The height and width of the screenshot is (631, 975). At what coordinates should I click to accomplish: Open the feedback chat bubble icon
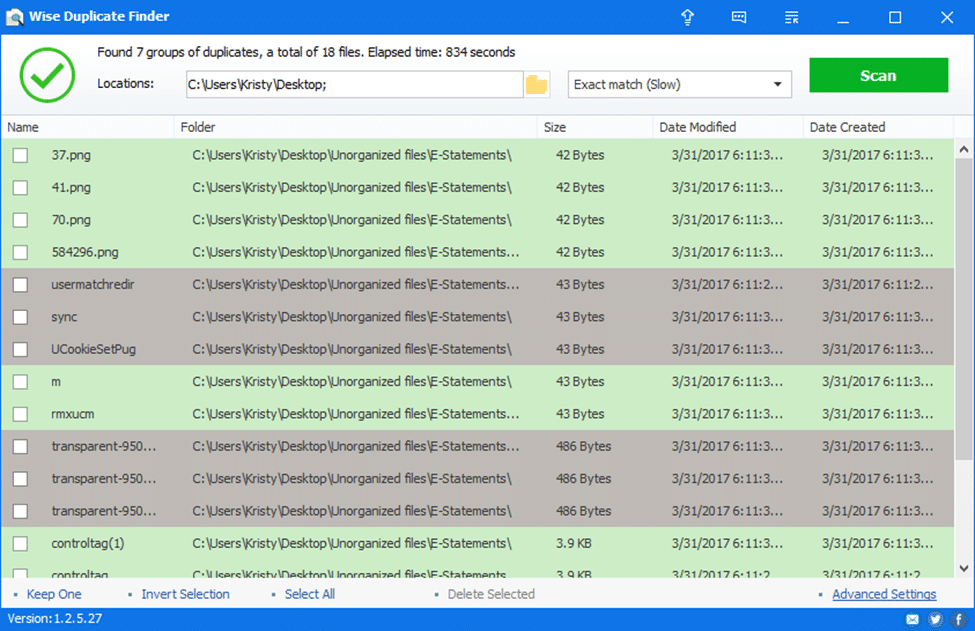click(739, 17)
